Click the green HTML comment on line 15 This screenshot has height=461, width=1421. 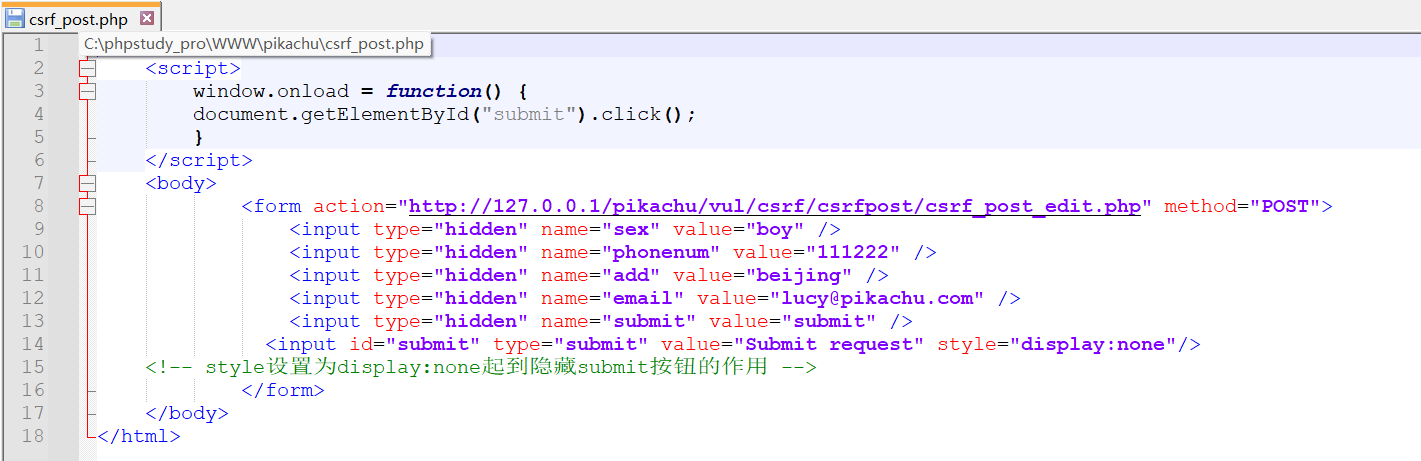pos(481,367)
